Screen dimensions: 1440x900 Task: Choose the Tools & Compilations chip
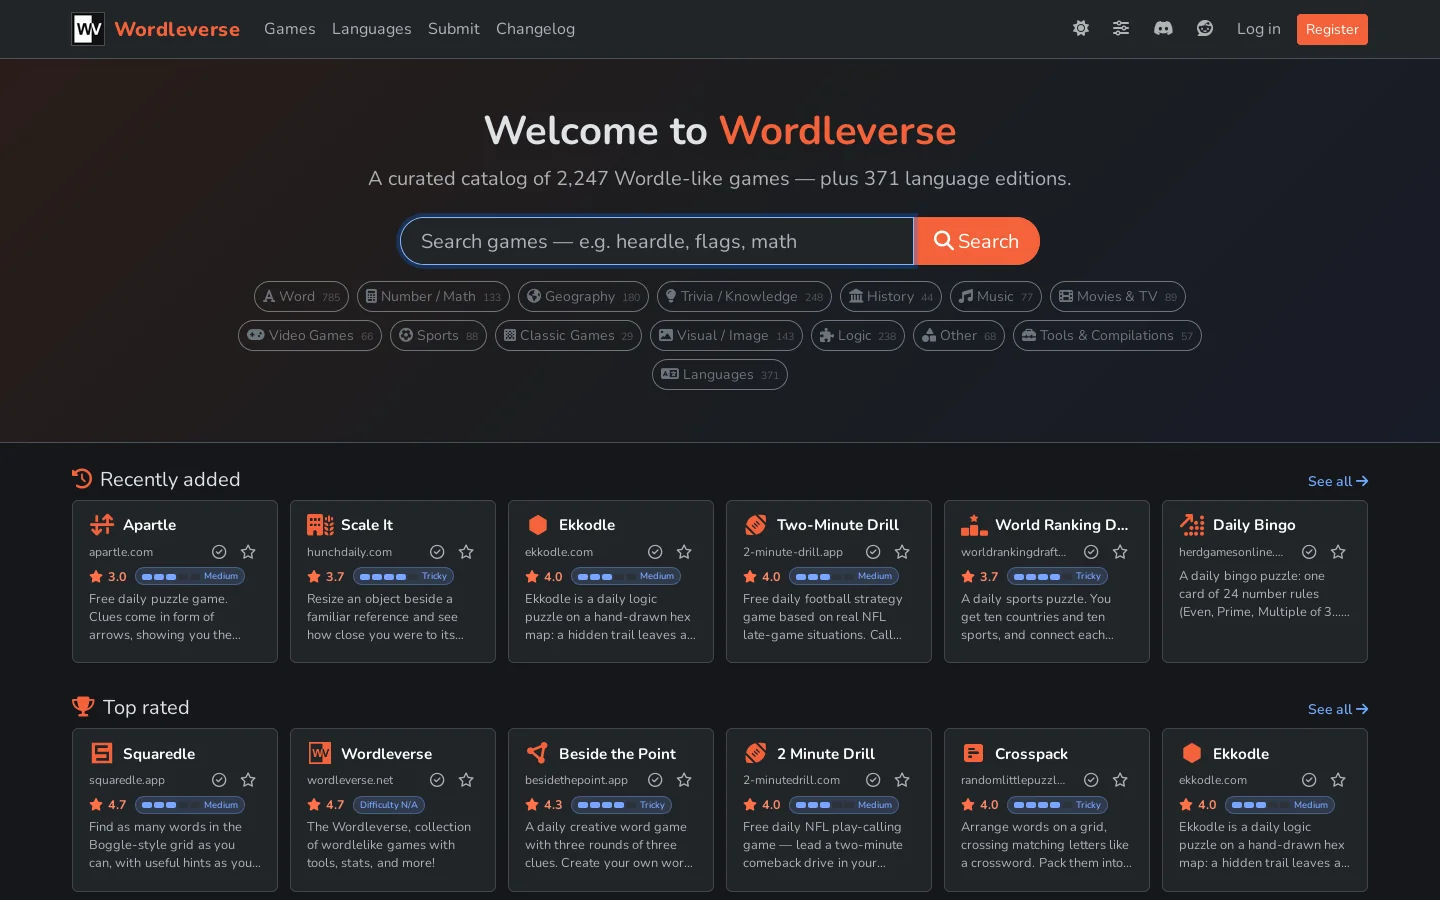click(x=1107, y=336)
